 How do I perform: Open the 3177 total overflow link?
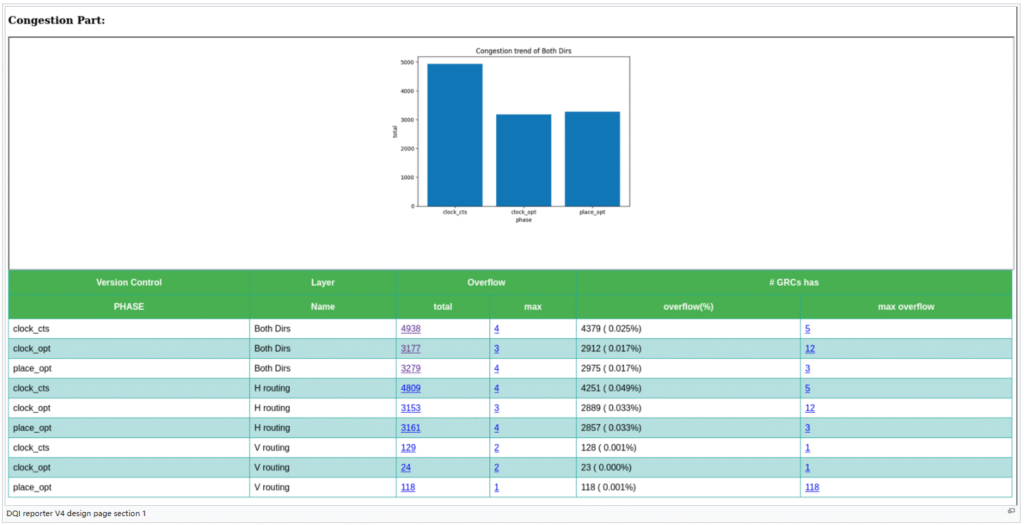pyautogui.click(x=410, y=348)
